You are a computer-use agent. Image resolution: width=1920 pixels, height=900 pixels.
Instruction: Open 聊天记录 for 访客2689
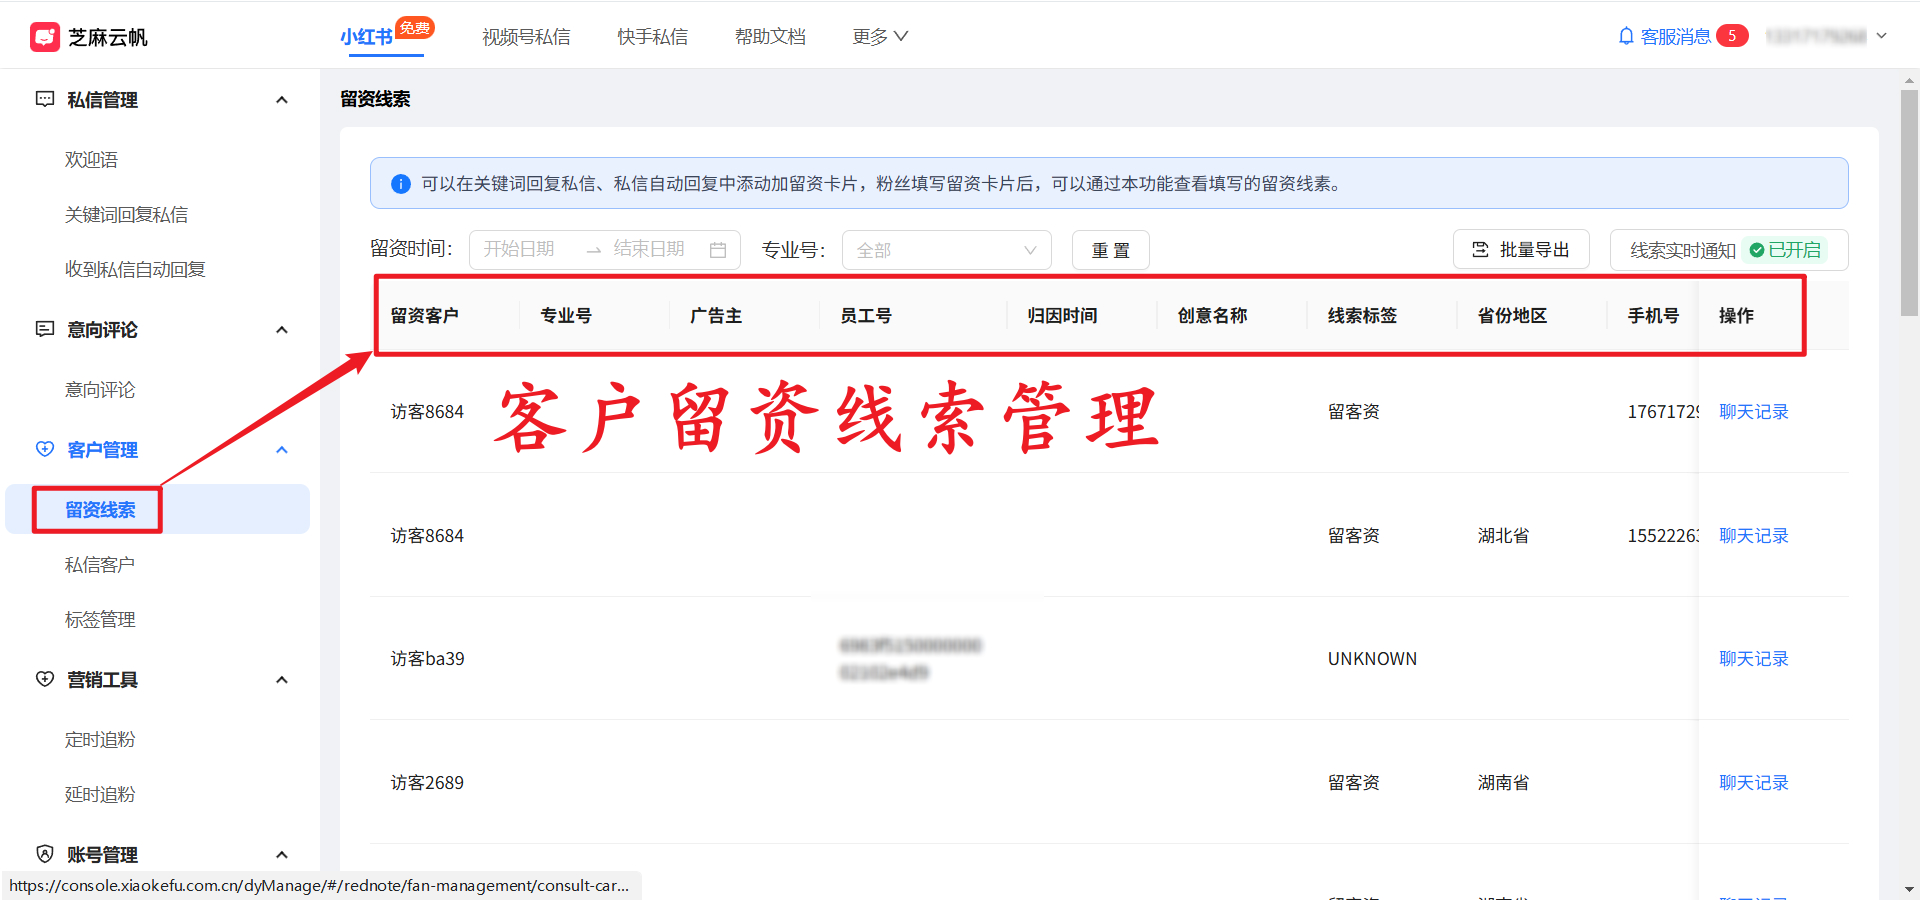pos(1753,782)
